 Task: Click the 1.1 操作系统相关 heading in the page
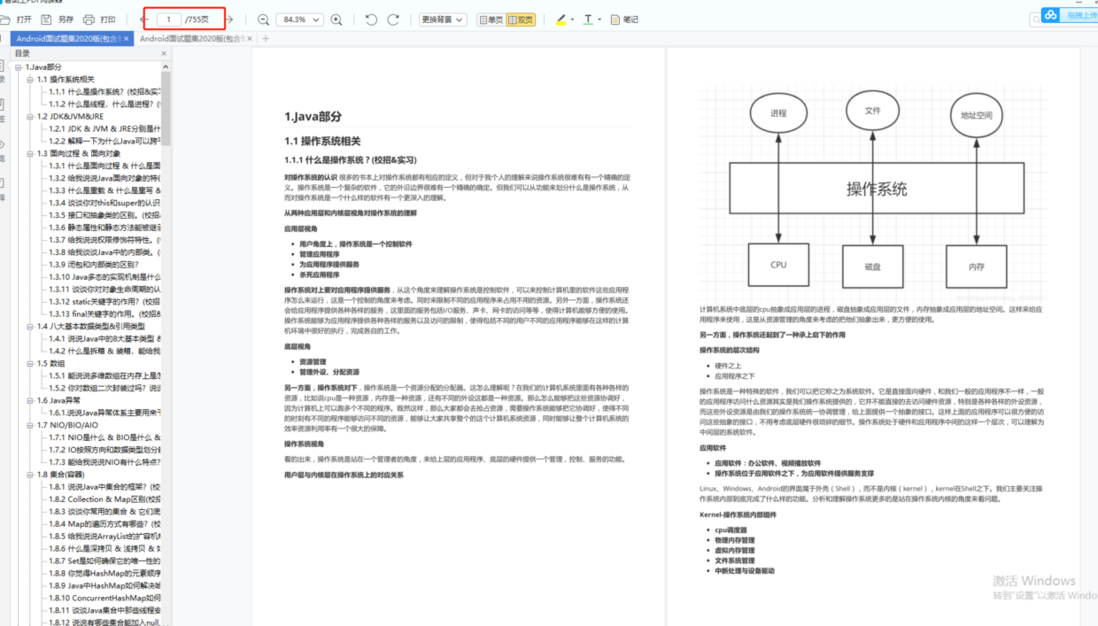click(x=322, y=141)
